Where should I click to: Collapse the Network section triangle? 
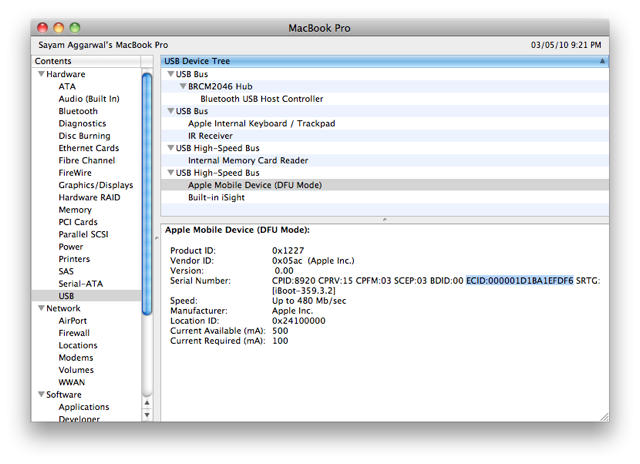pos(41,309)
